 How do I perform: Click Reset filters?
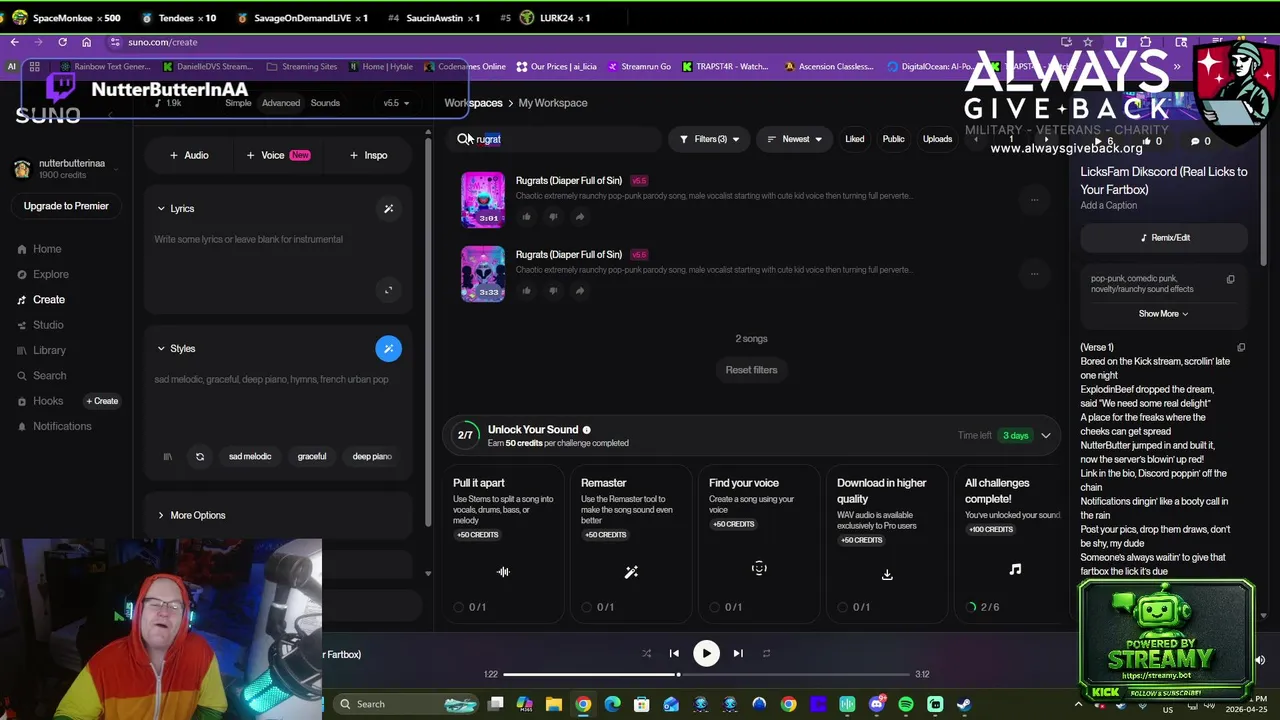tap(751, 370)
